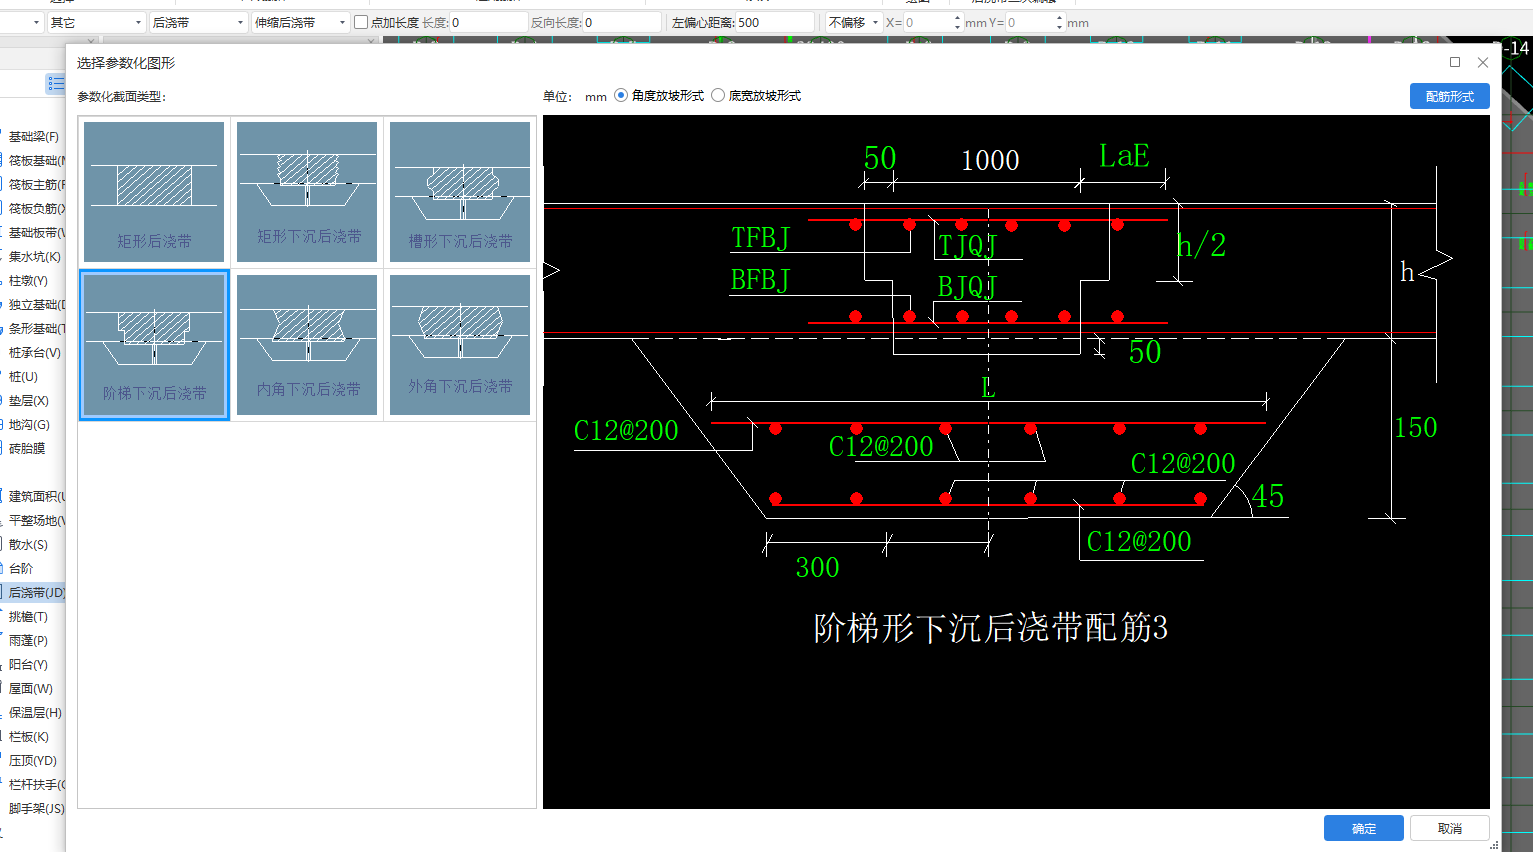
Task: Confirm with the 确定 button
Action: click(1364, 828)
